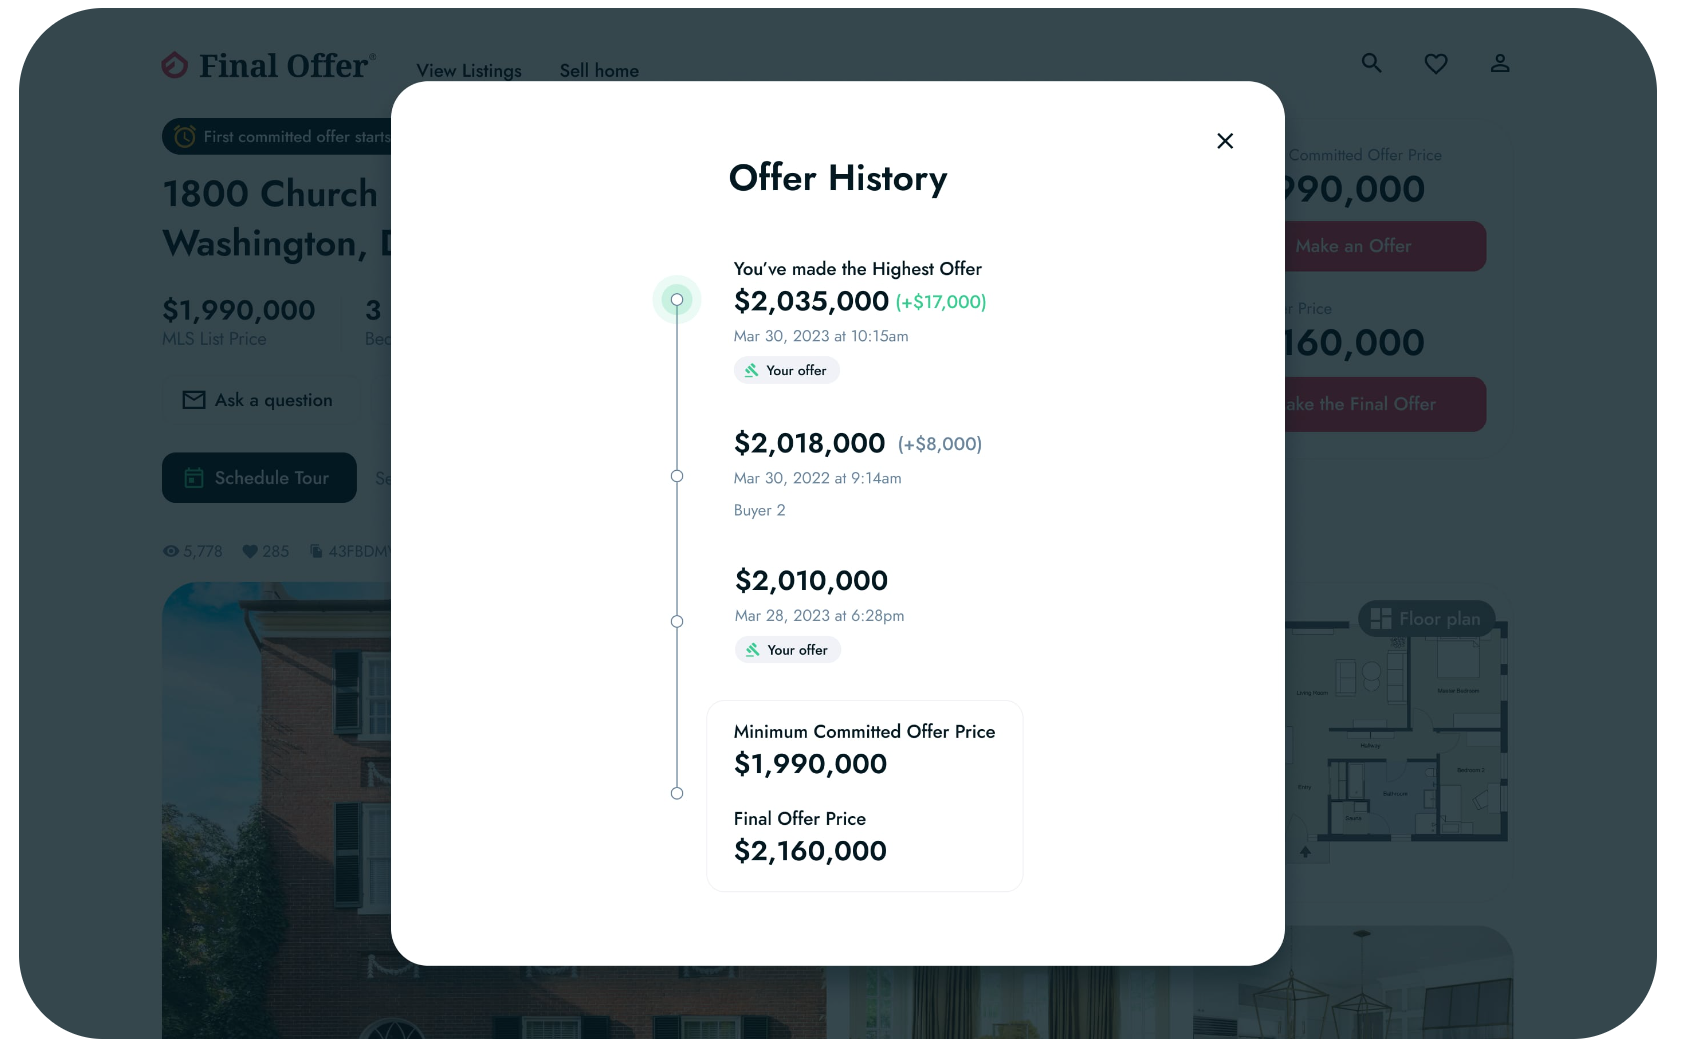Click the search magnifier icon
Viewport: 1684px width, 1056px height.
(1372, 63)
